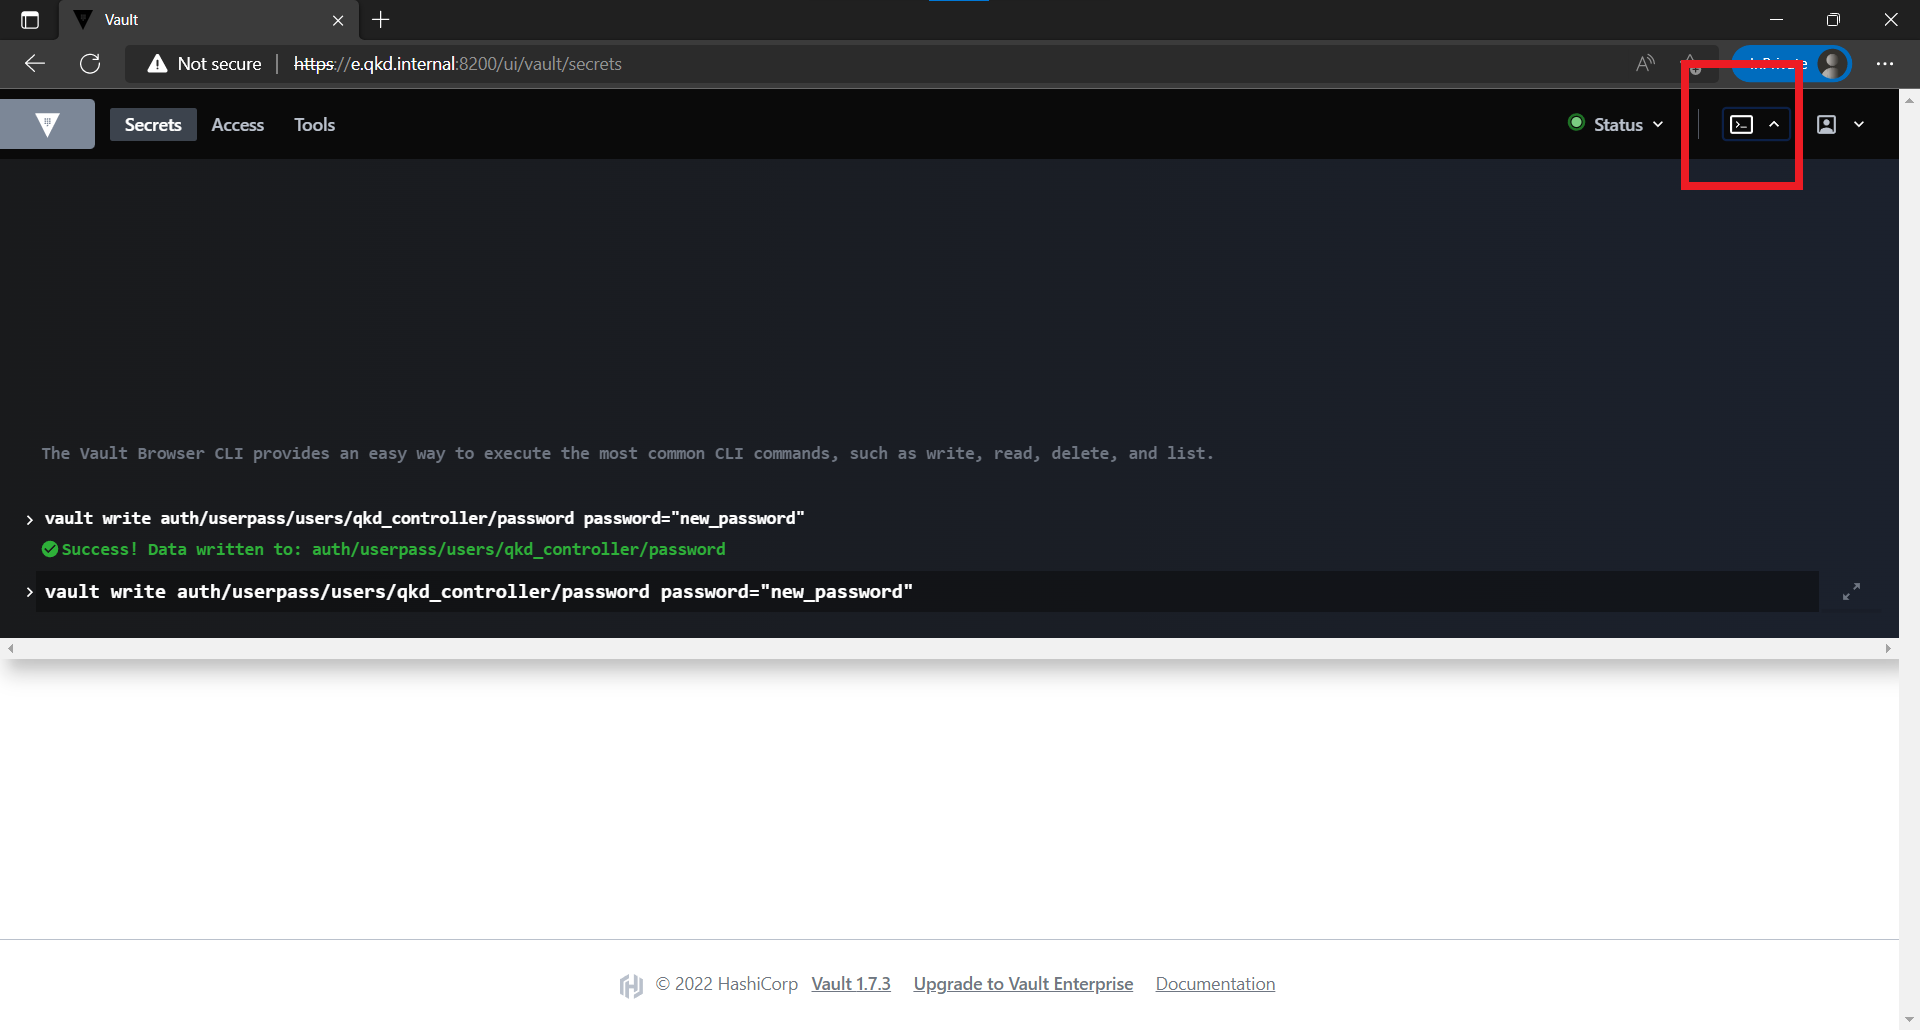Viewport: 1920px width, 1030px height.
Task: Click the green status indicator dot
Action: [x=1577, y=123]
